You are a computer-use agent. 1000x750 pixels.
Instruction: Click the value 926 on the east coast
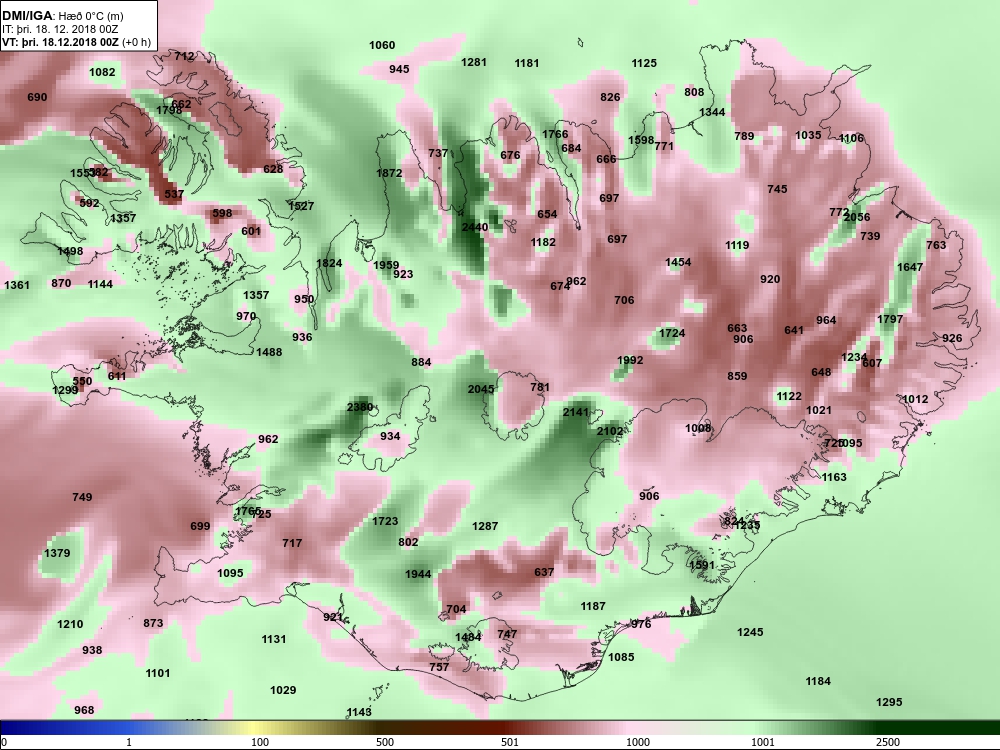(x=952, y=338)
